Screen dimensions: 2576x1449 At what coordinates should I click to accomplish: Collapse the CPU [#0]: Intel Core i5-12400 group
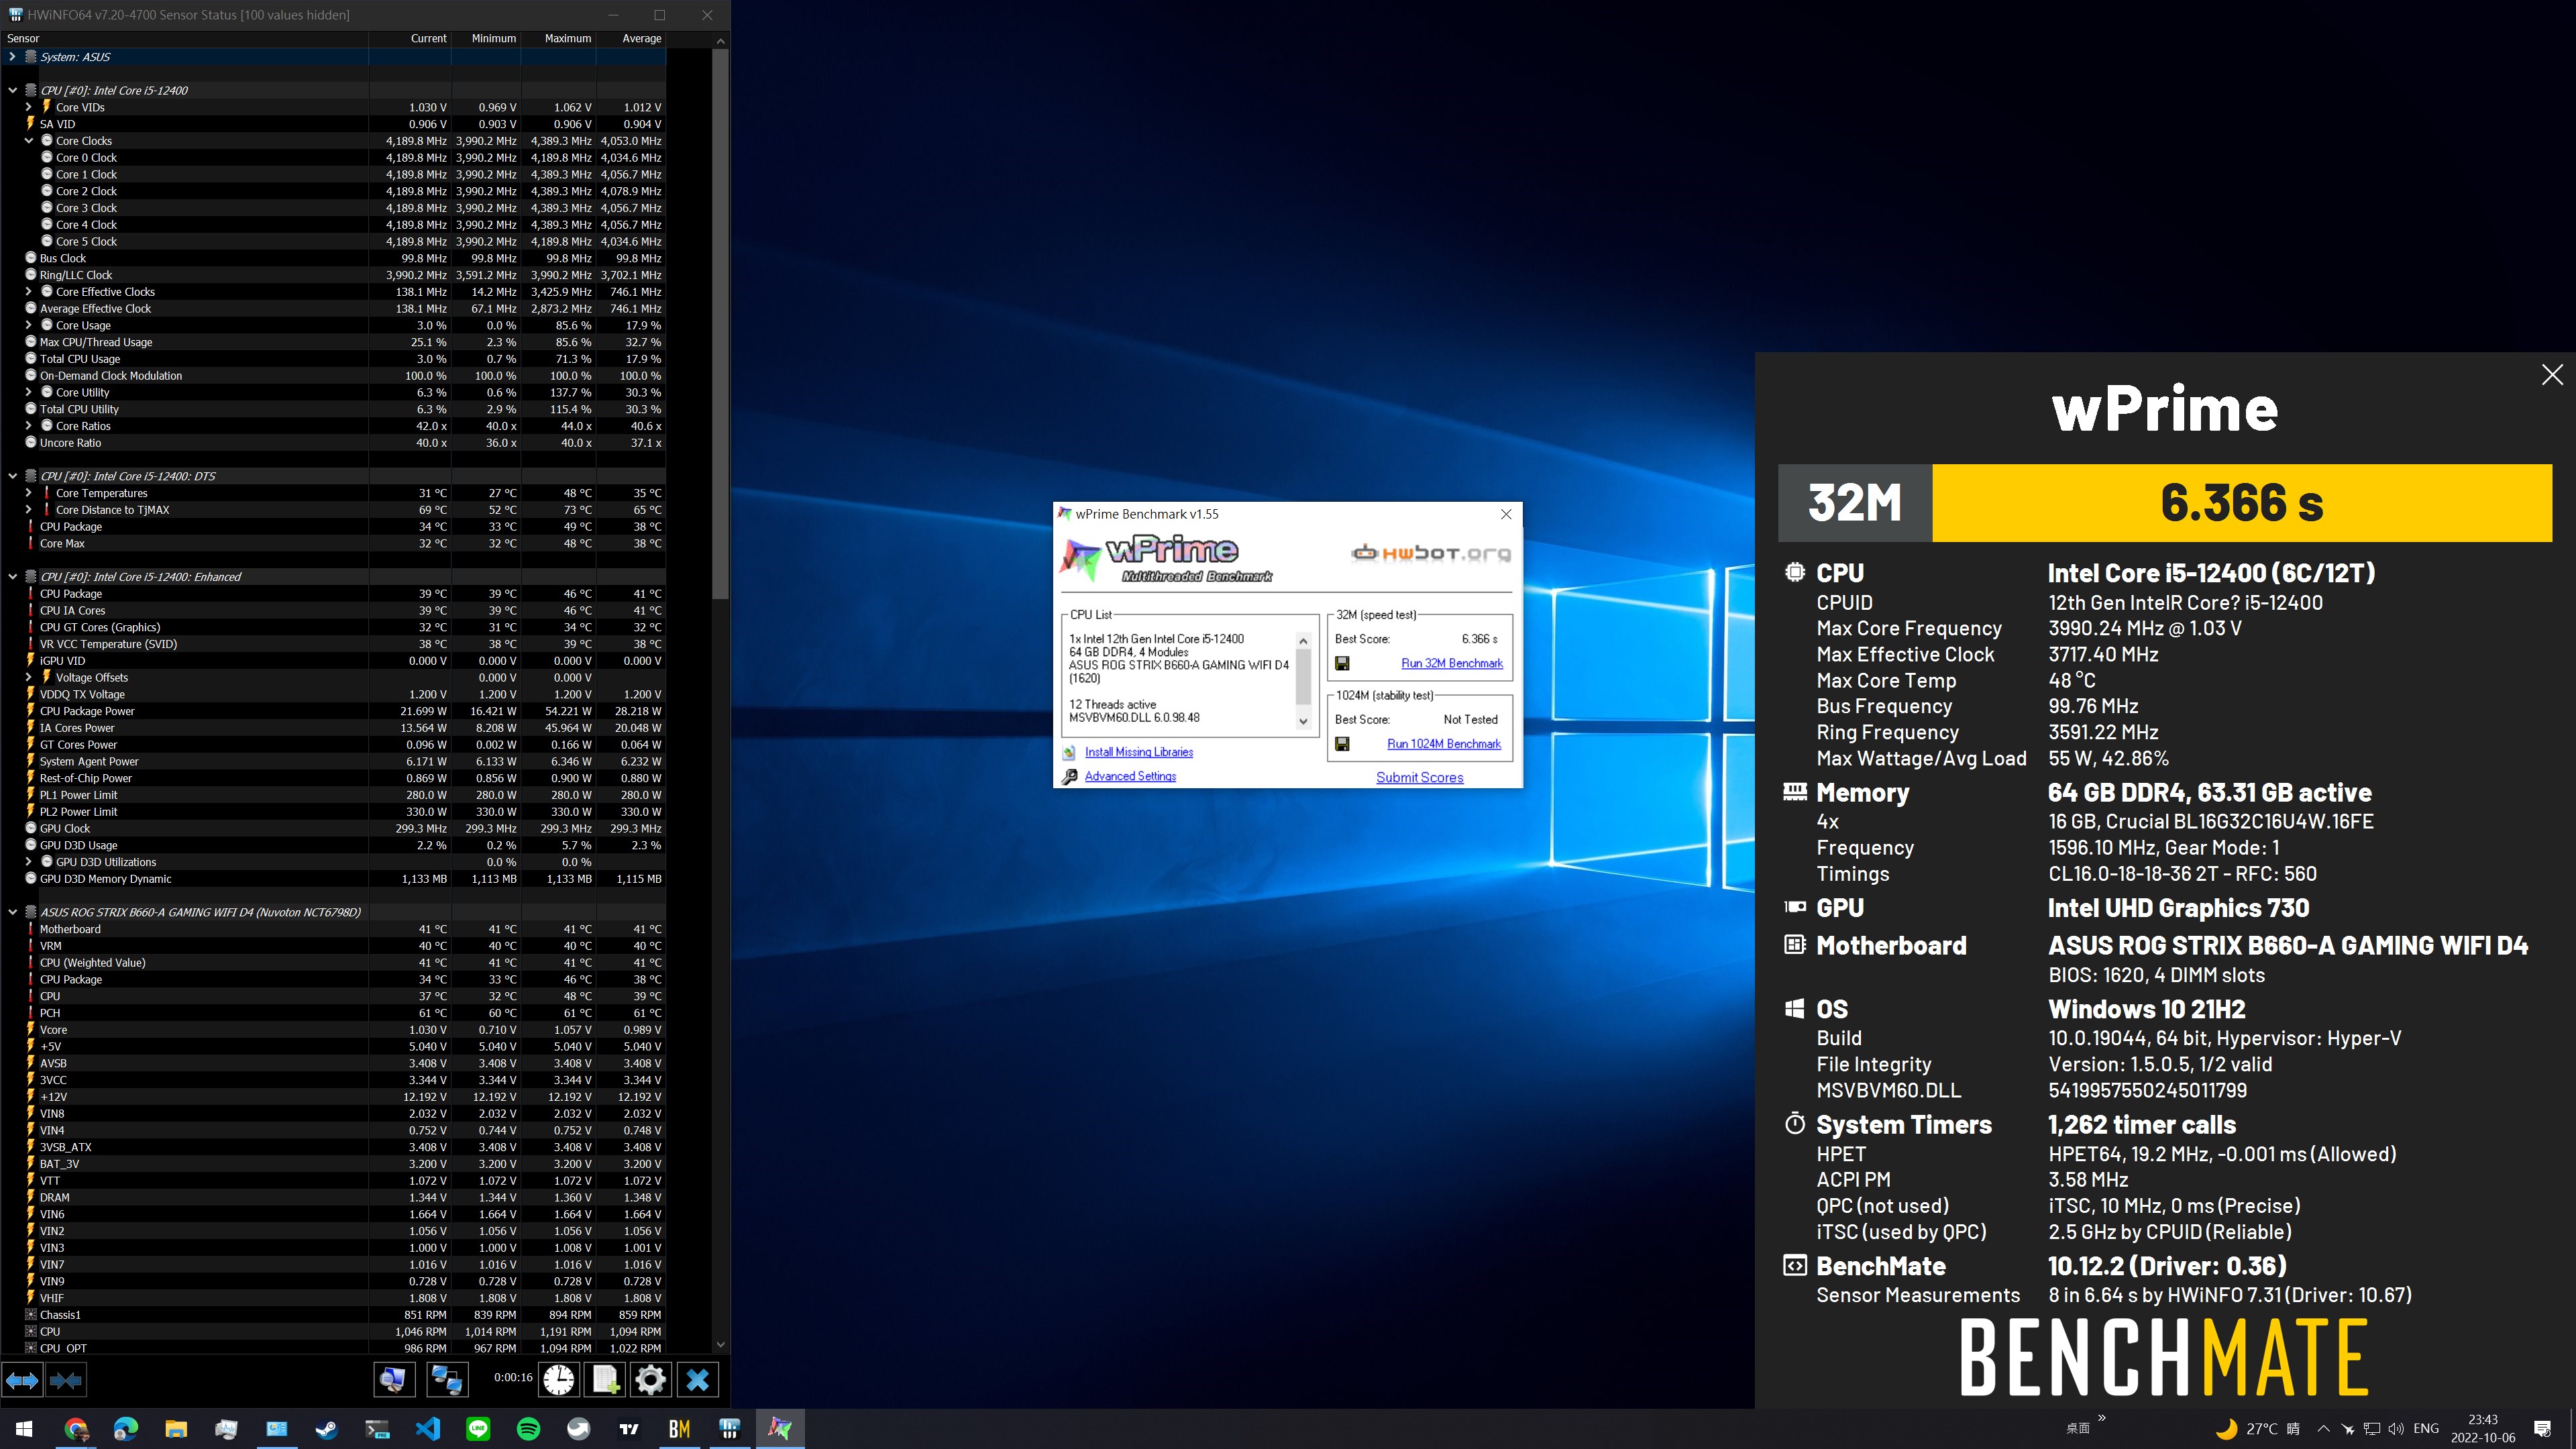(12, 90)
